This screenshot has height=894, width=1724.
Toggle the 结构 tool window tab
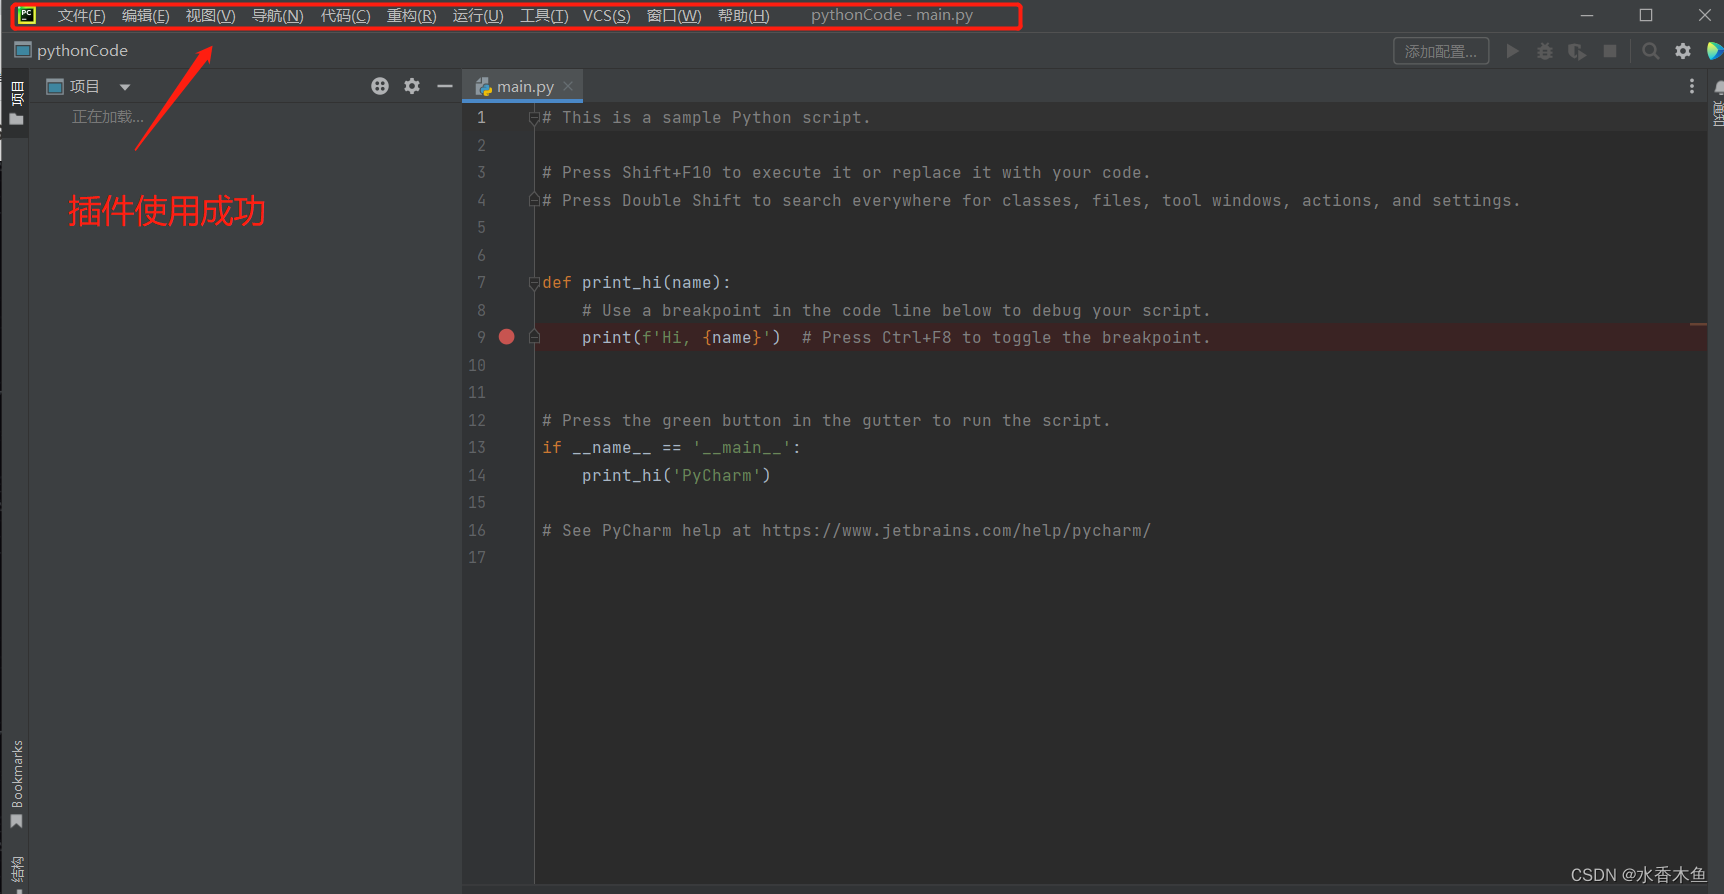click(x=17, y=868)
